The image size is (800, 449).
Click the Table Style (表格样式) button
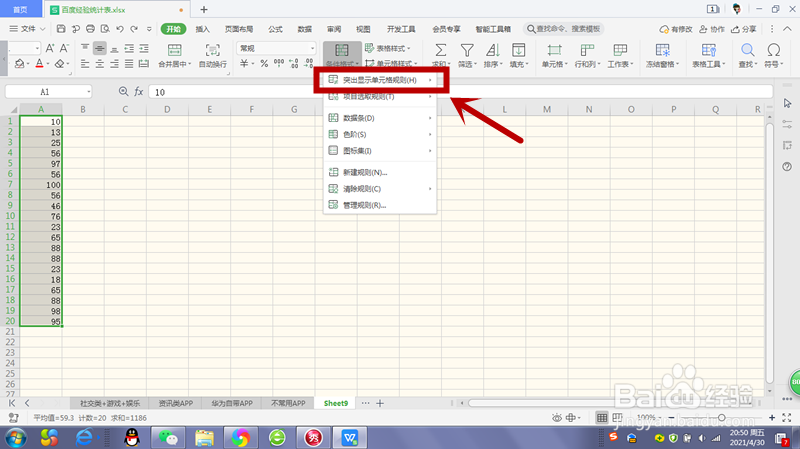coord(388,48)
